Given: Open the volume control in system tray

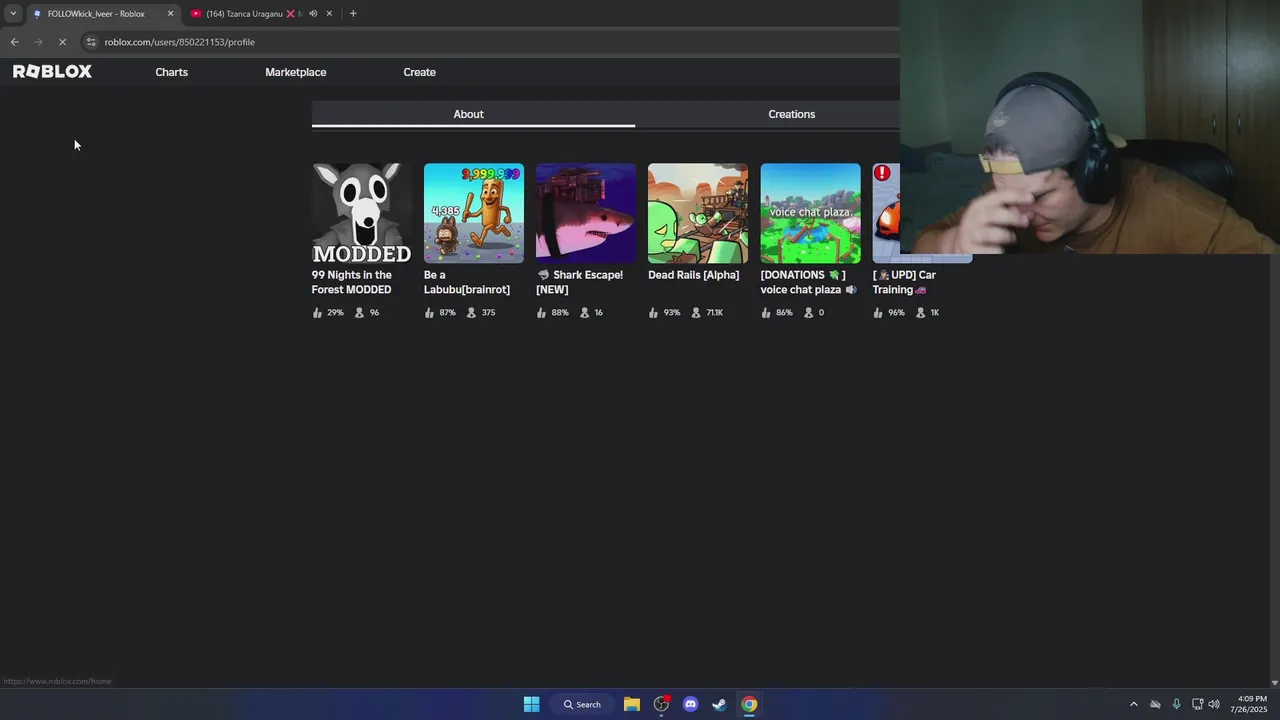Looking at the screenshot, I should 1214,704.
